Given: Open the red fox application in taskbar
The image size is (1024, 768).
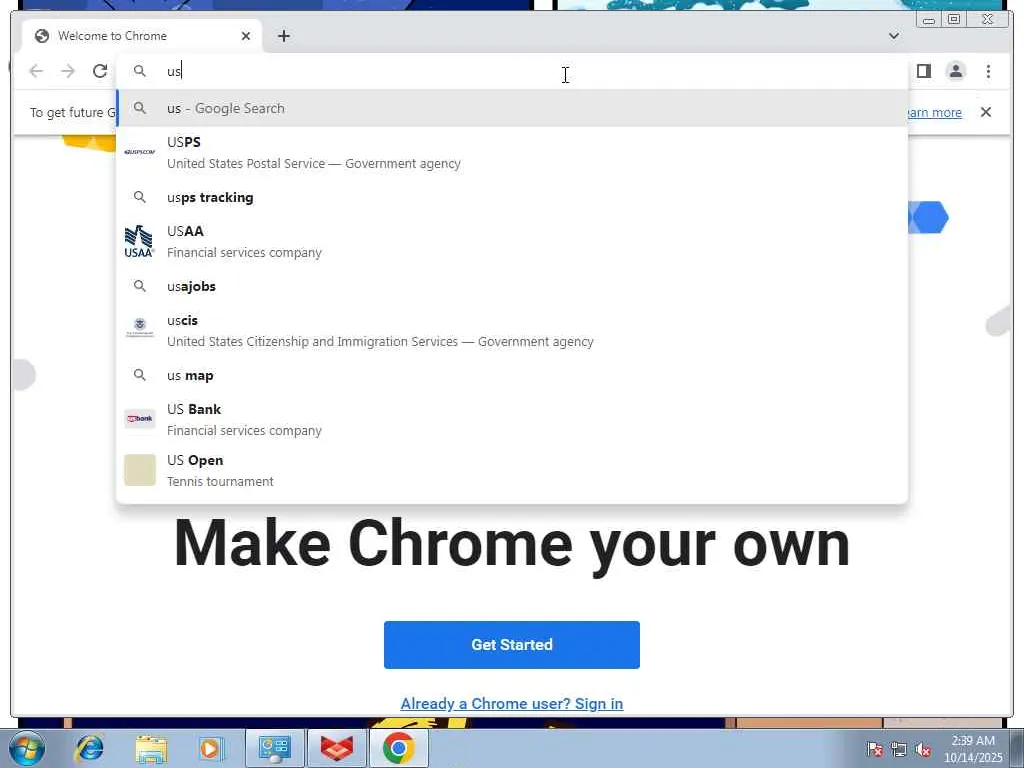Looking at the screenshot, I should (337, 748).
